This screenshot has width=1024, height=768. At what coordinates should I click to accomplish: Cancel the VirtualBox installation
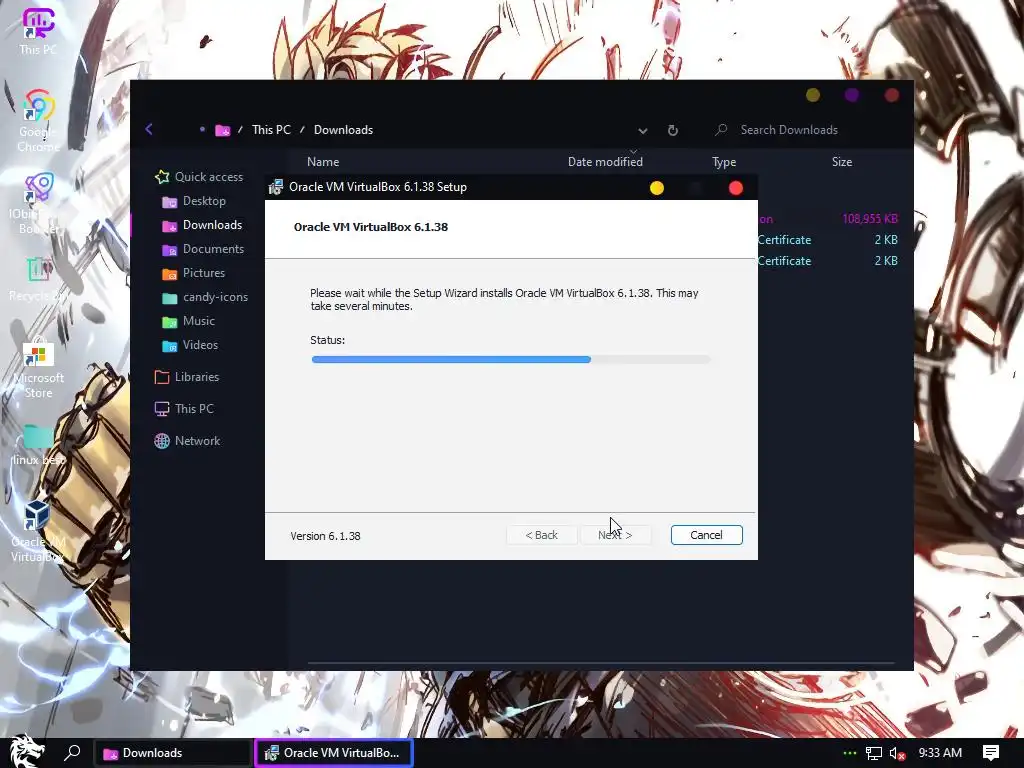[706, 535]
